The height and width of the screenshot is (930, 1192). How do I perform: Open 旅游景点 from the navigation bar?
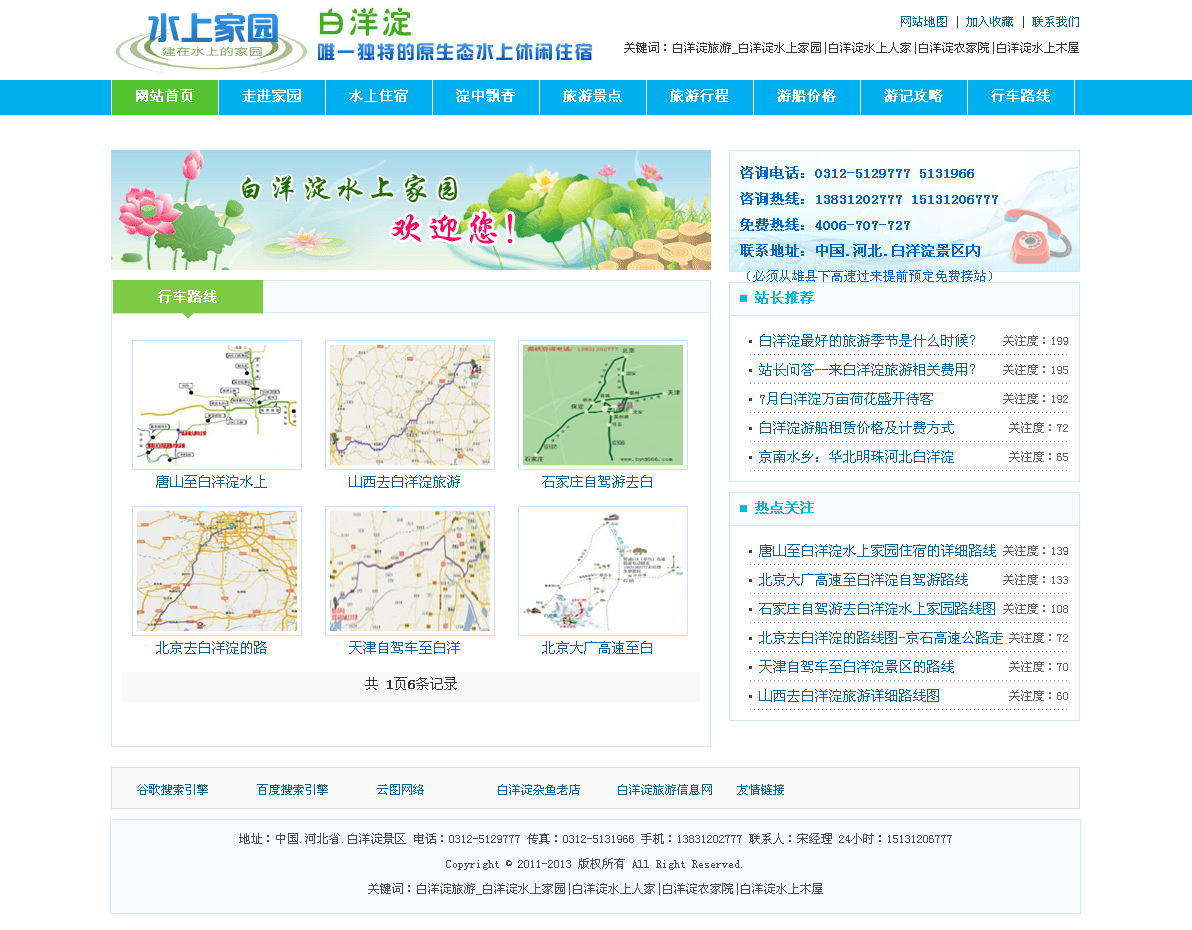(x=593, y=97)
